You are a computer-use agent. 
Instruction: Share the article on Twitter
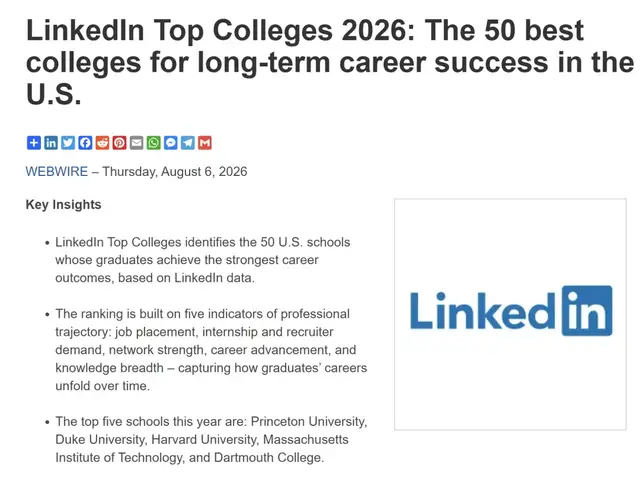point(68,143)
